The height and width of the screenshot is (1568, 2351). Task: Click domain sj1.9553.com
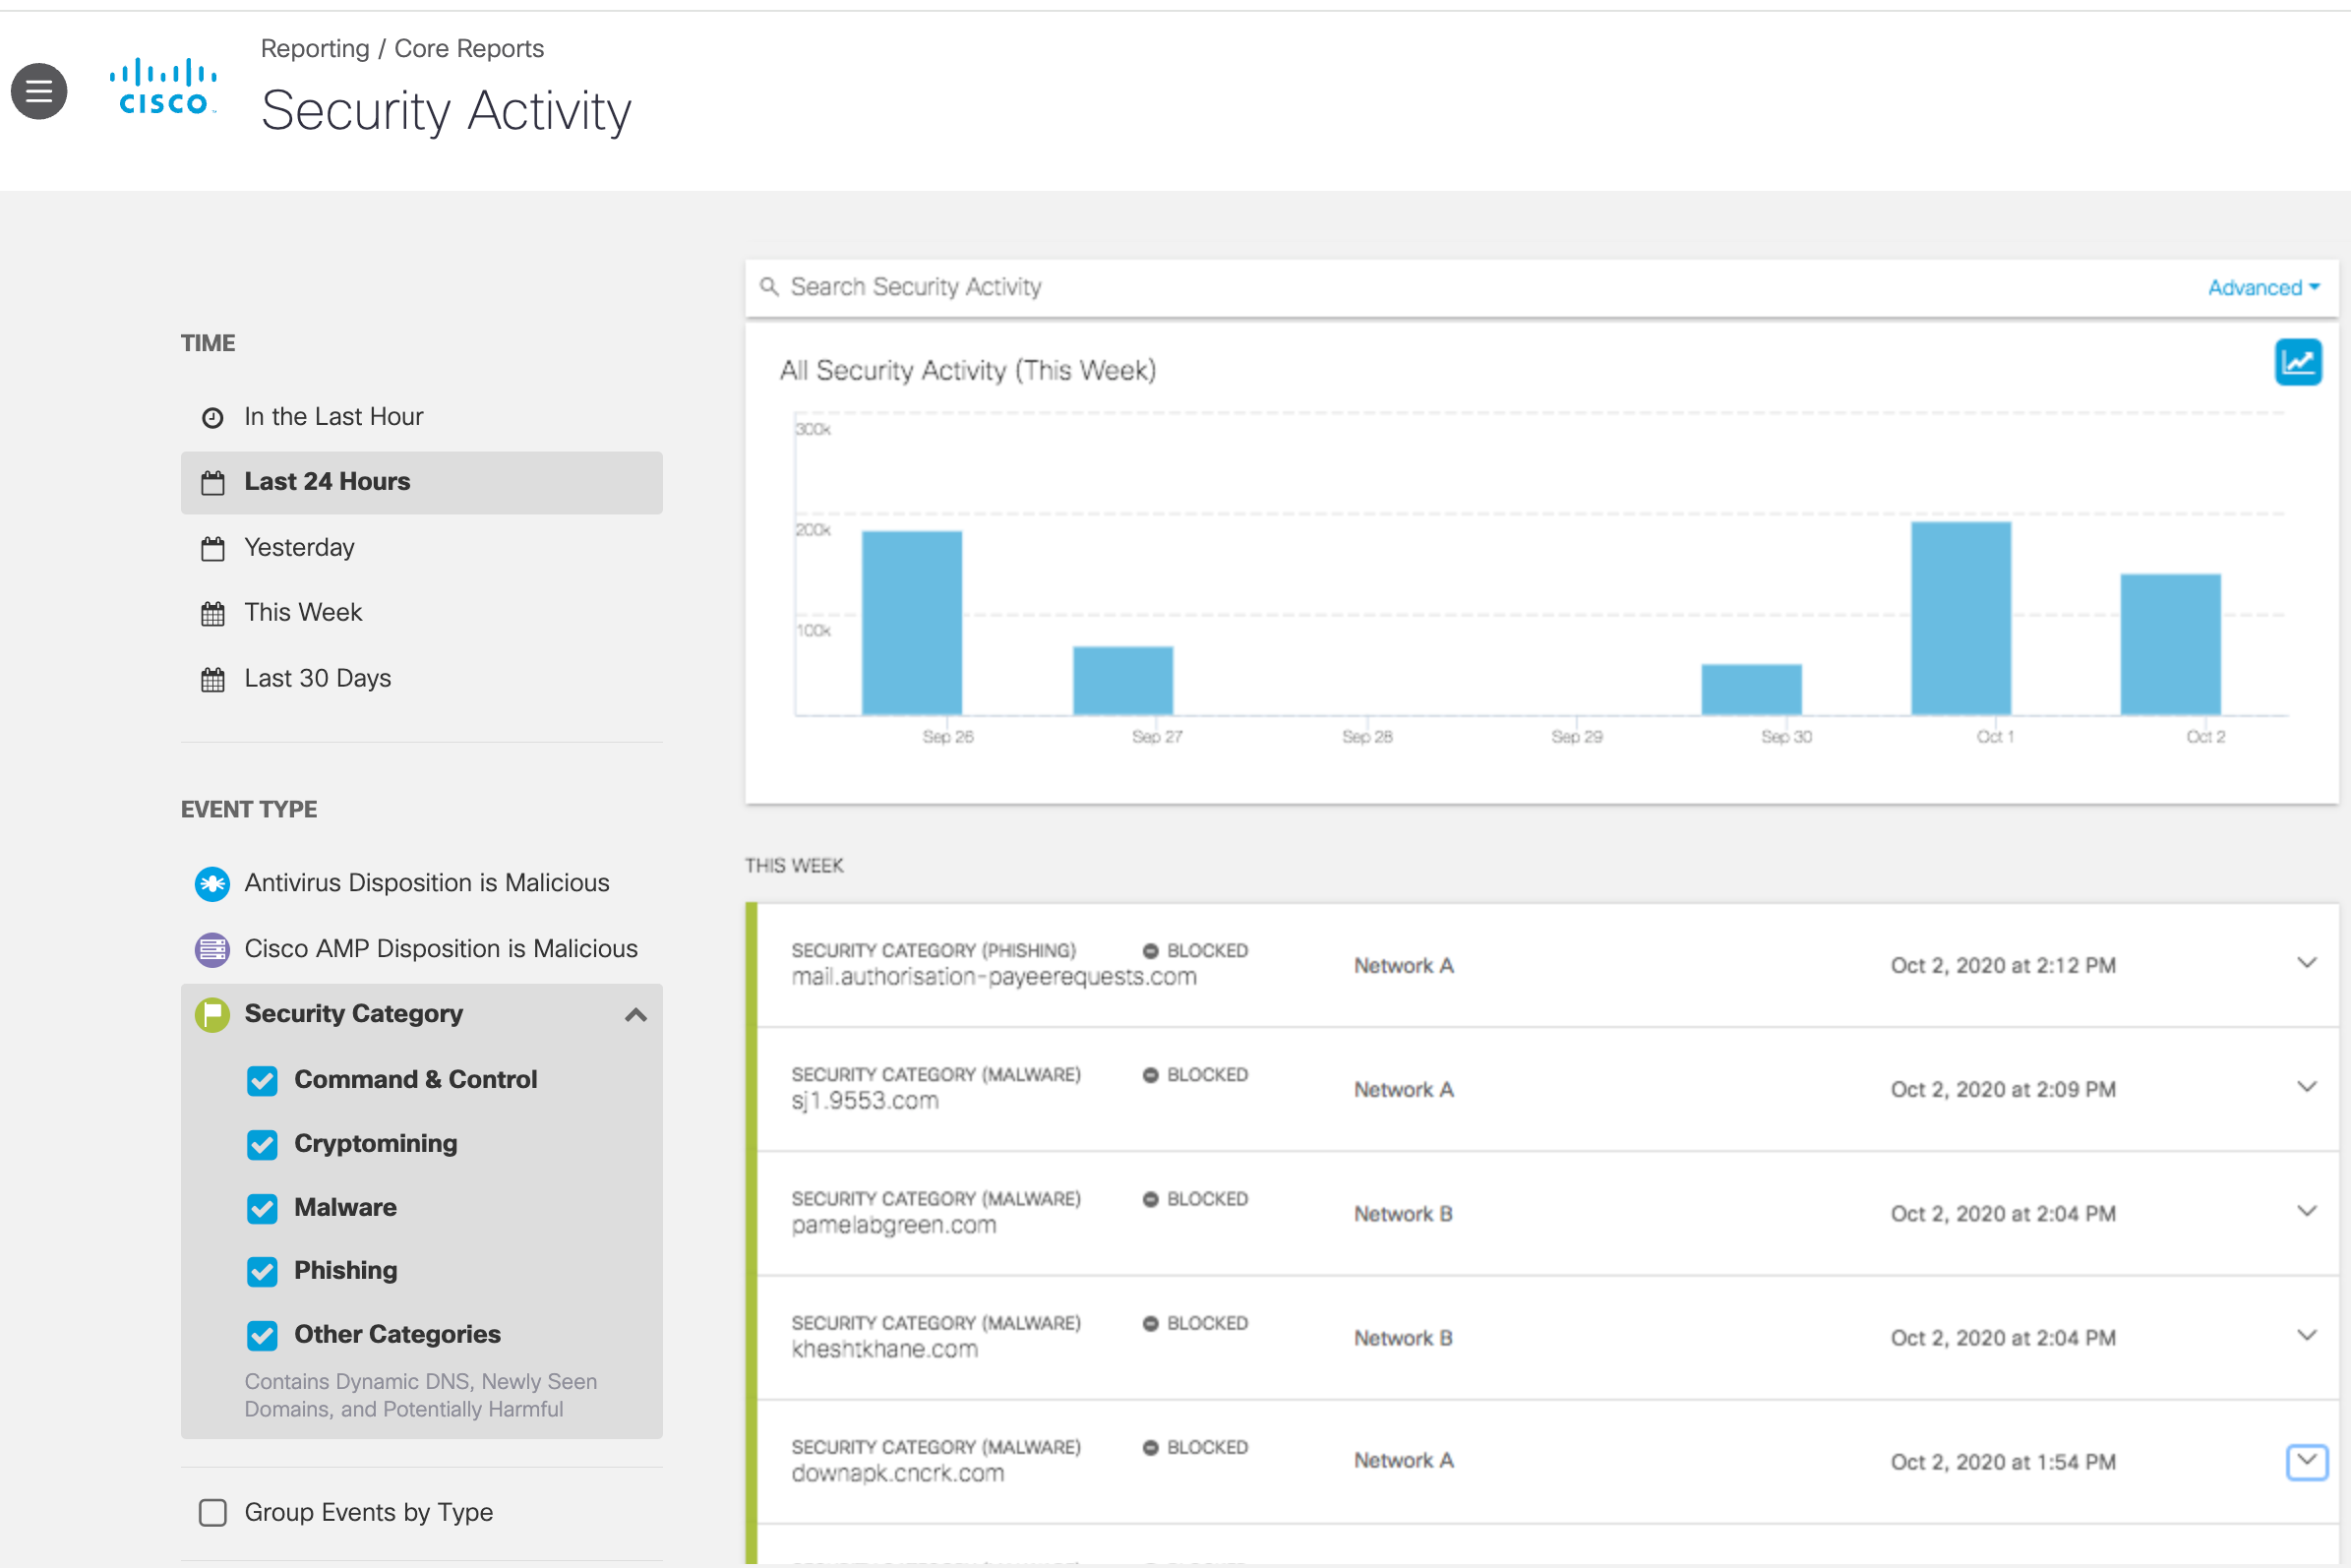click(865, 1101)
